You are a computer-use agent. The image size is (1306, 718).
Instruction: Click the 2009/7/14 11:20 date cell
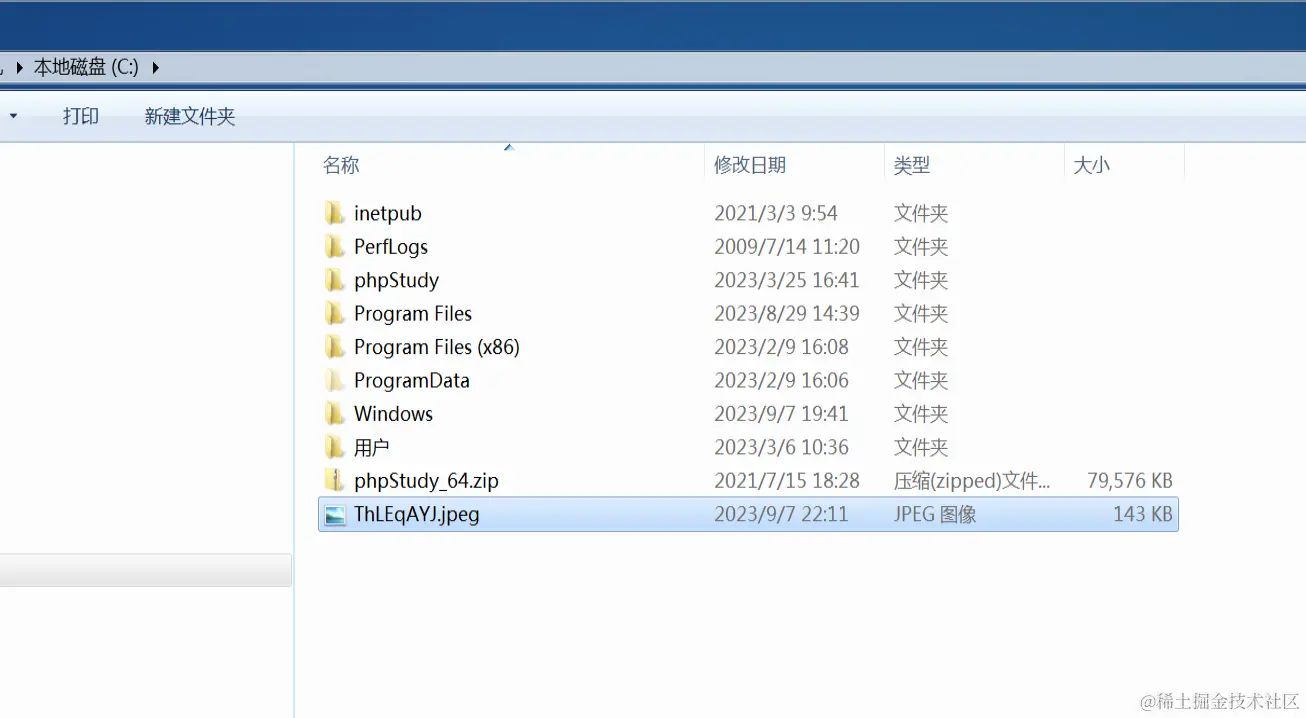click(x=787, y=247)
